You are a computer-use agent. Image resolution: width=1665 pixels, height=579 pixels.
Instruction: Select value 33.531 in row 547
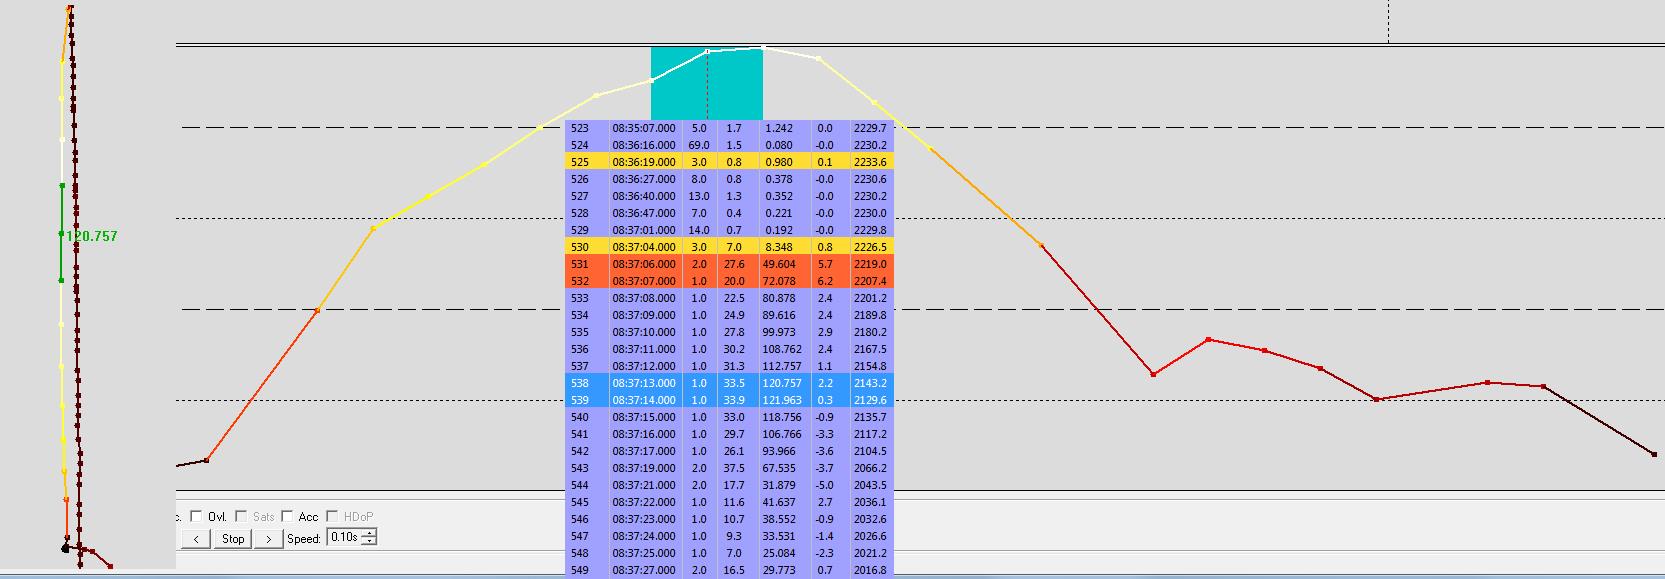(x=779, y=536)
